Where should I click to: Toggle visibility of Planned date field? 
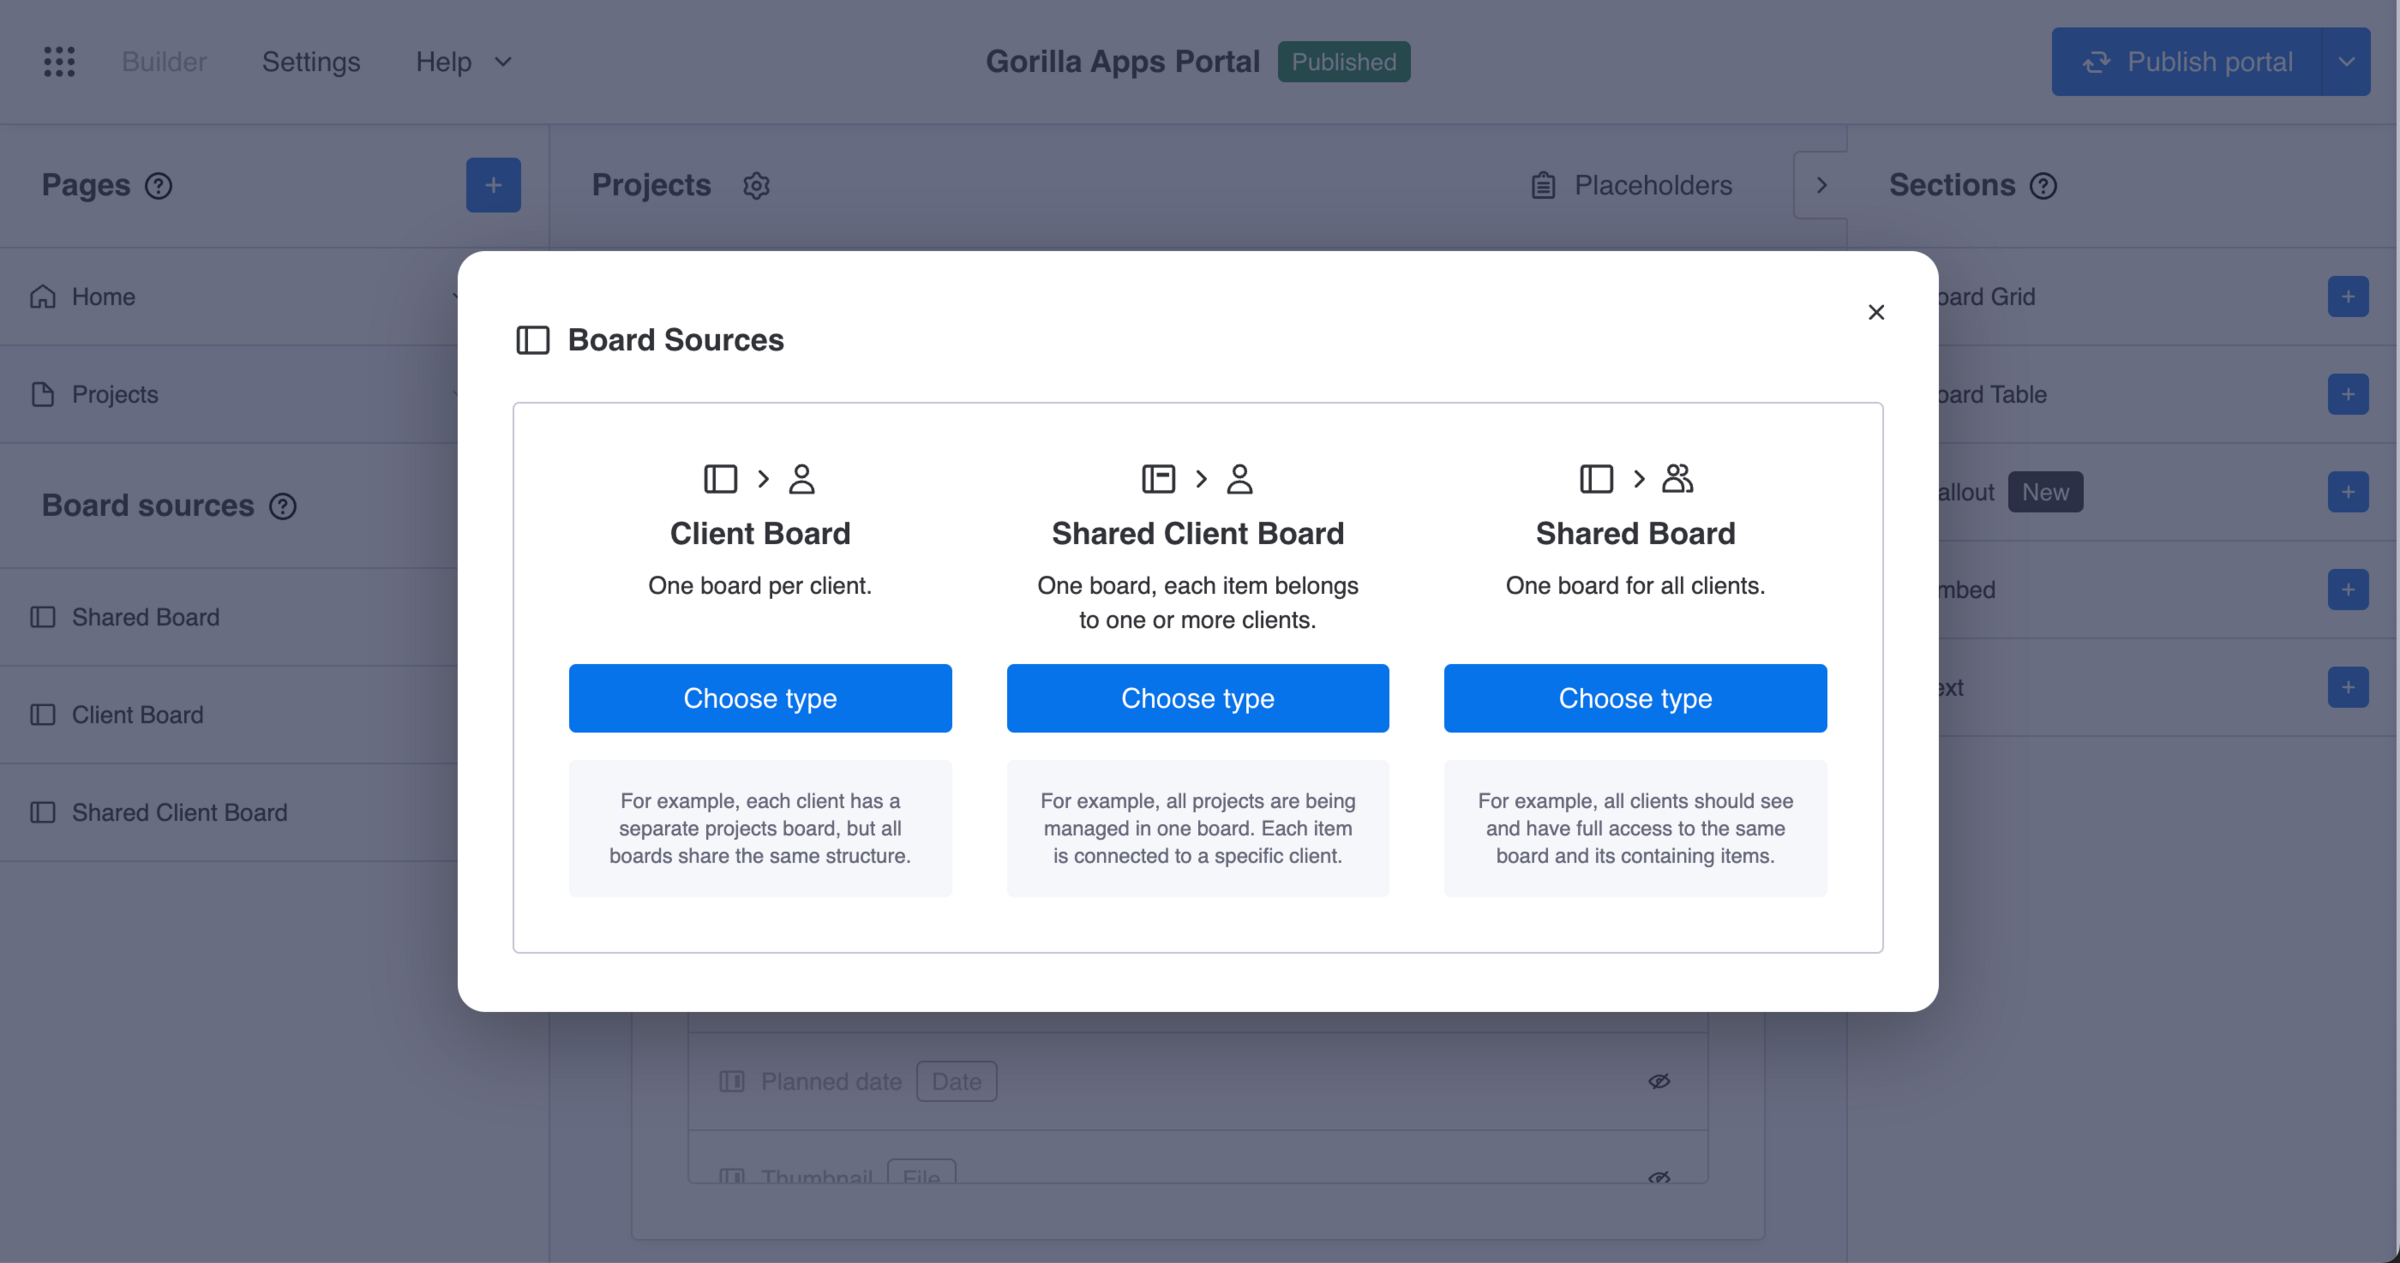pyautogui.click(x=1659, y=1081)
